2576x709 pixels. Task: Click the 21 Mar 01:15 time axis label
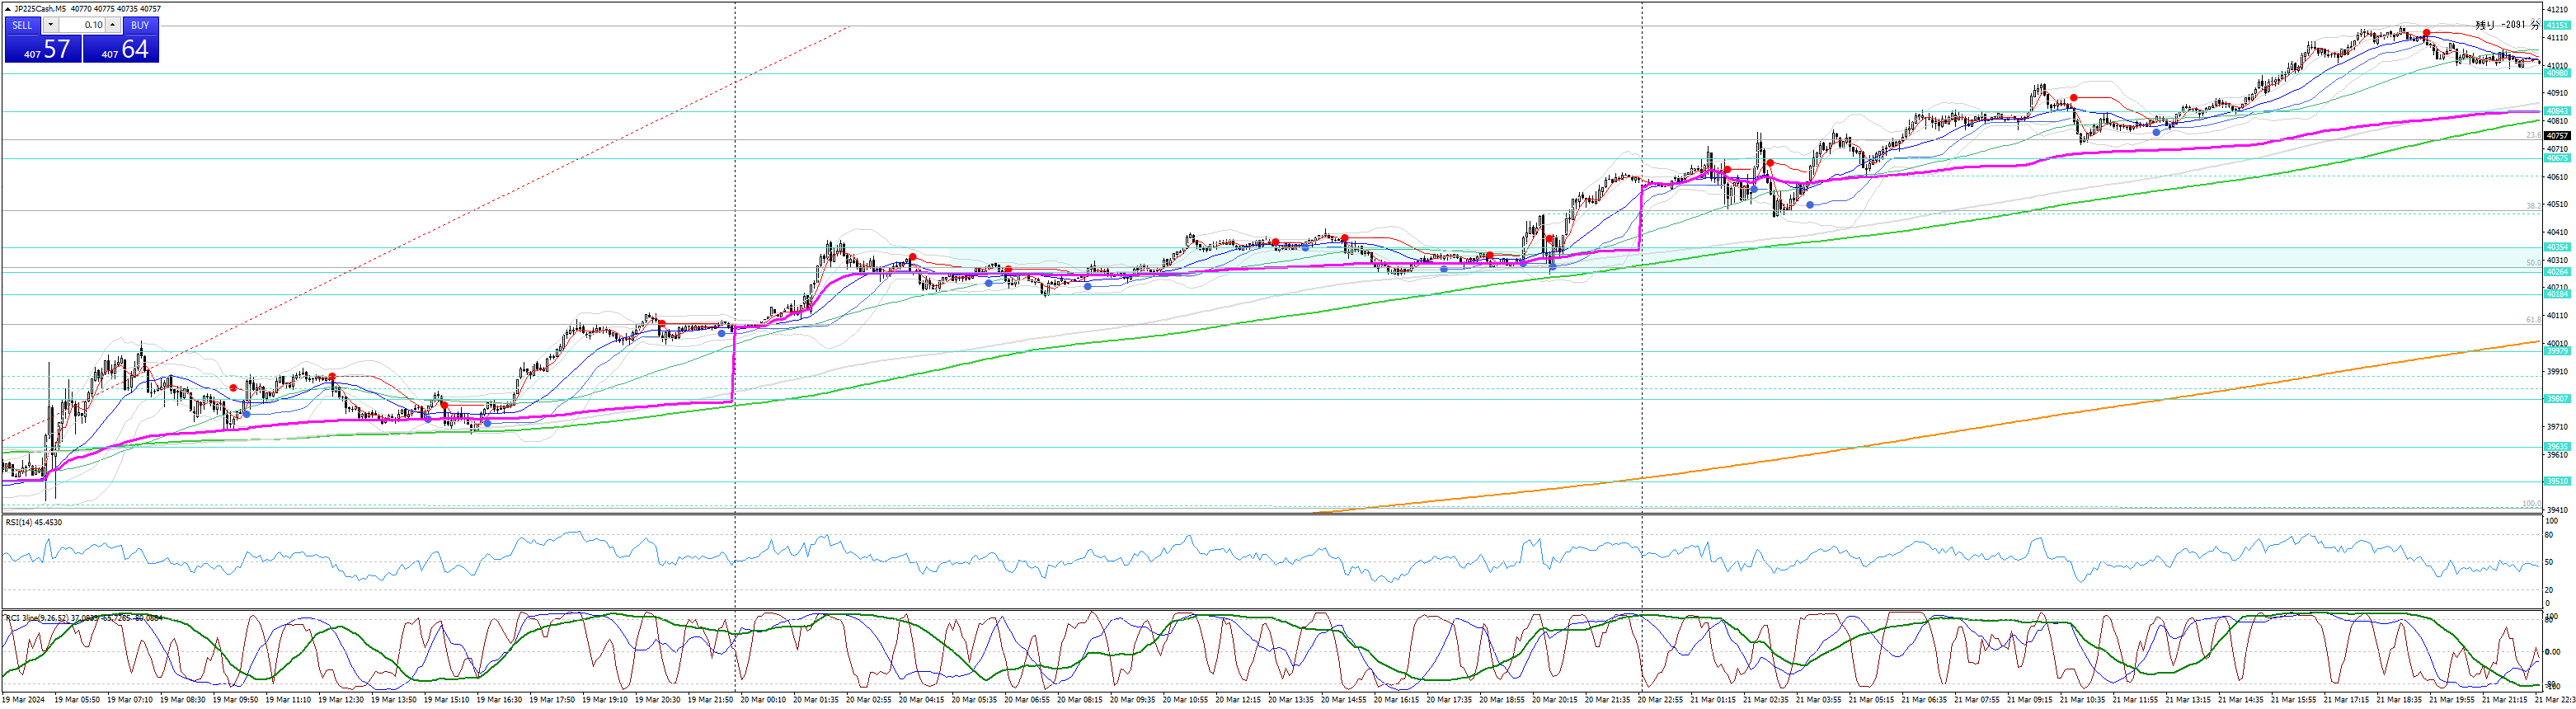point(1713,700)
